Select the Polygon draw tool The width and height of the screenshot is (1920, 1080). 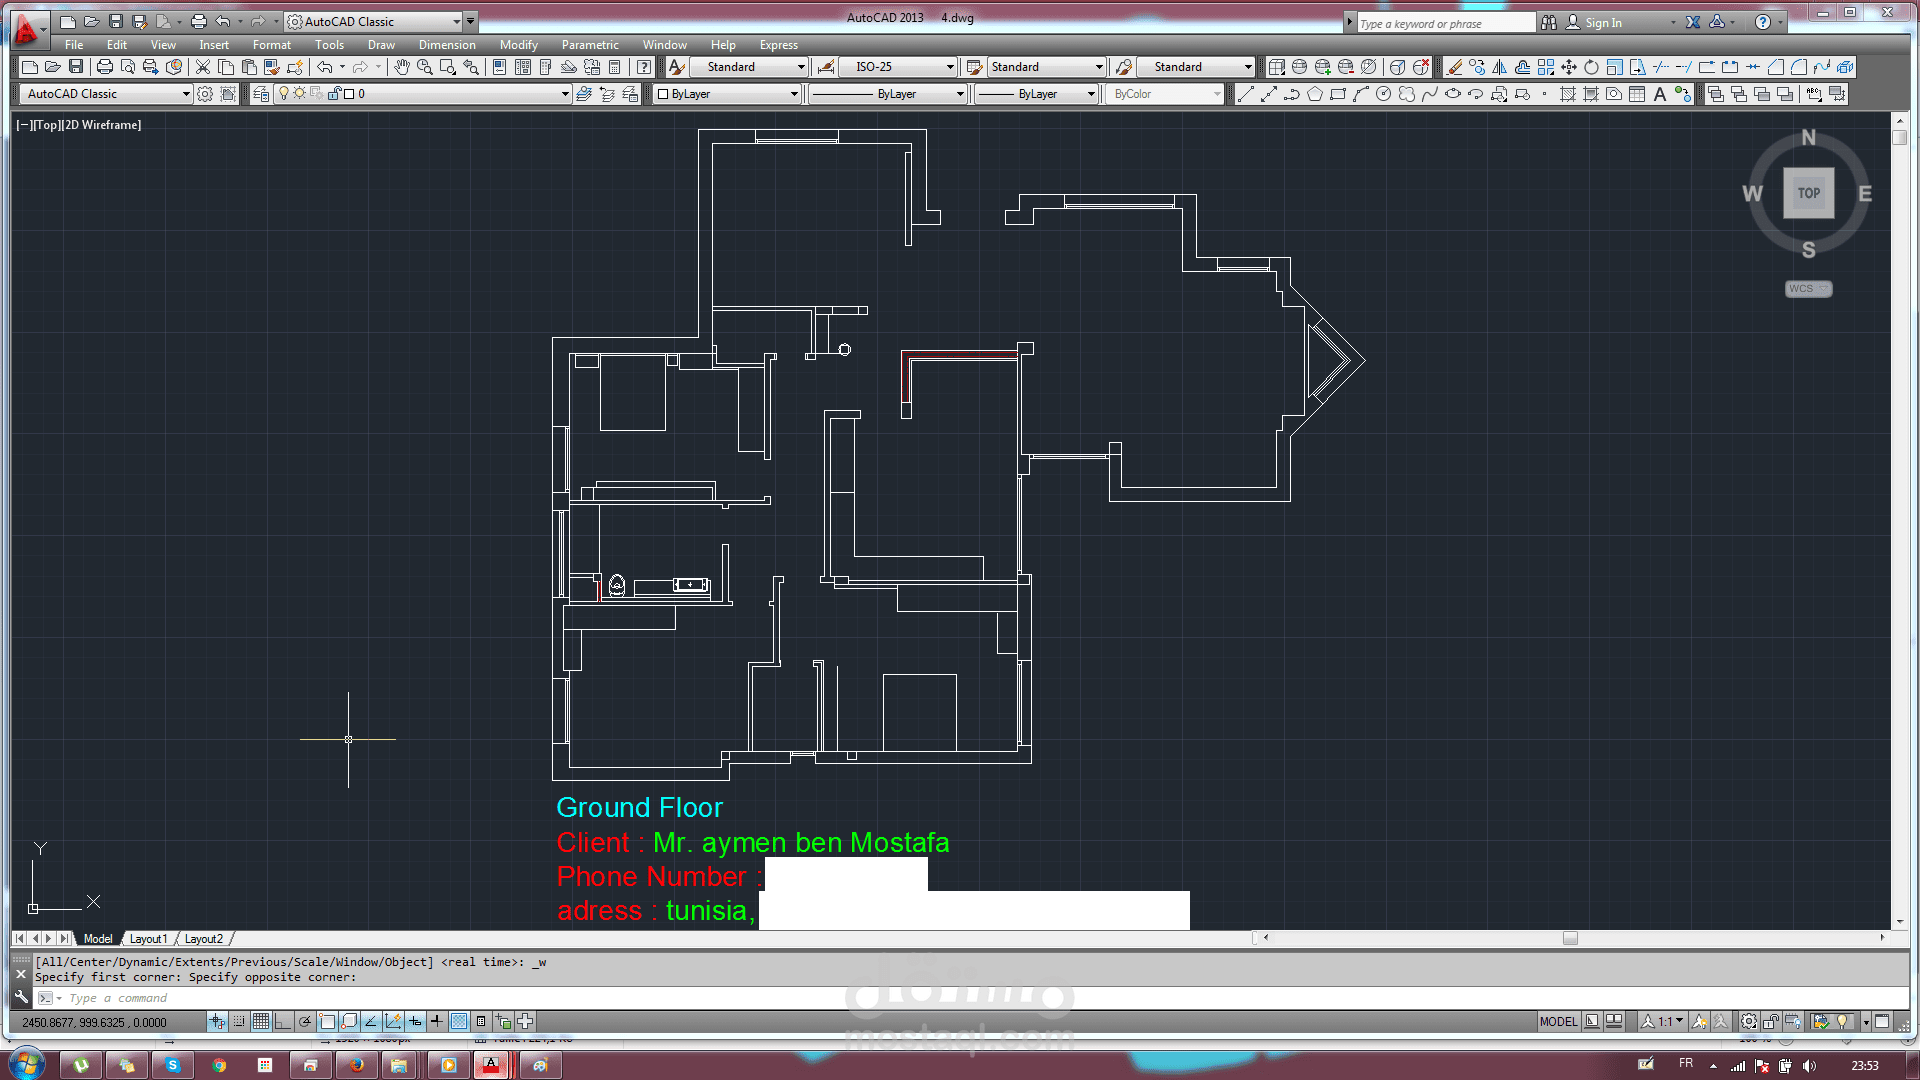[1314, 94]
